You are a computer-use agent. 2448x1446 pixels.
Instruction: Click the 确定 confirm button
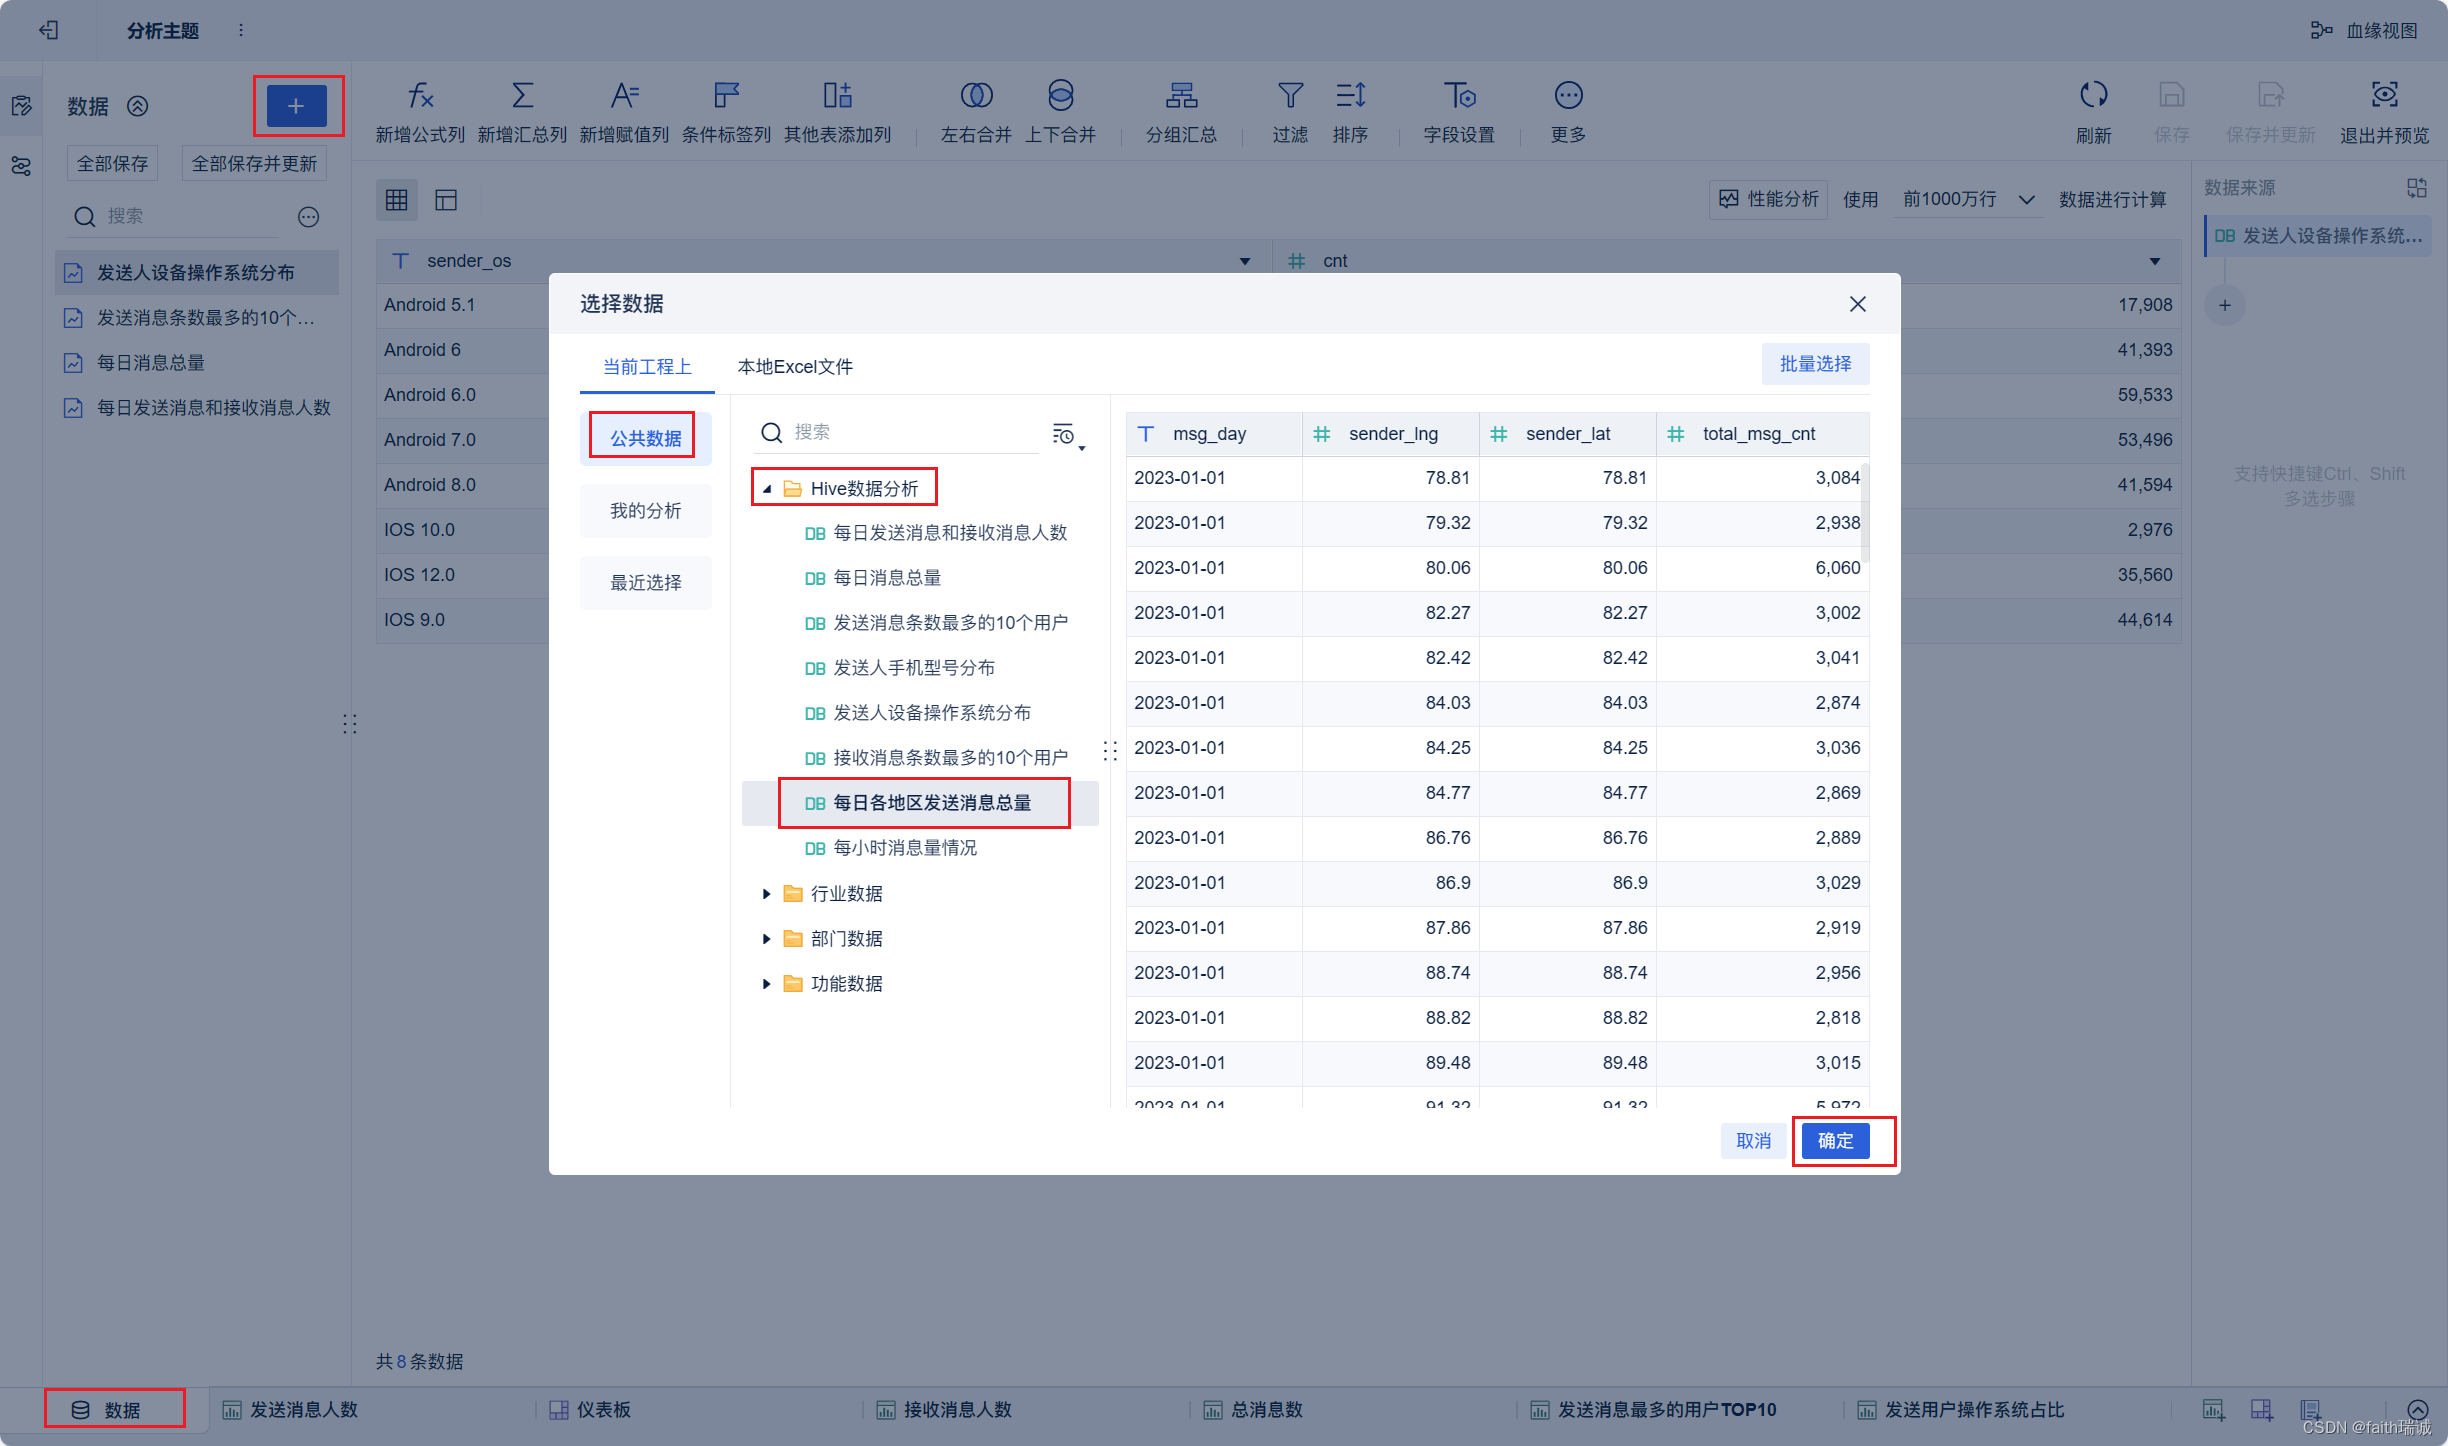[1835, 1141]
